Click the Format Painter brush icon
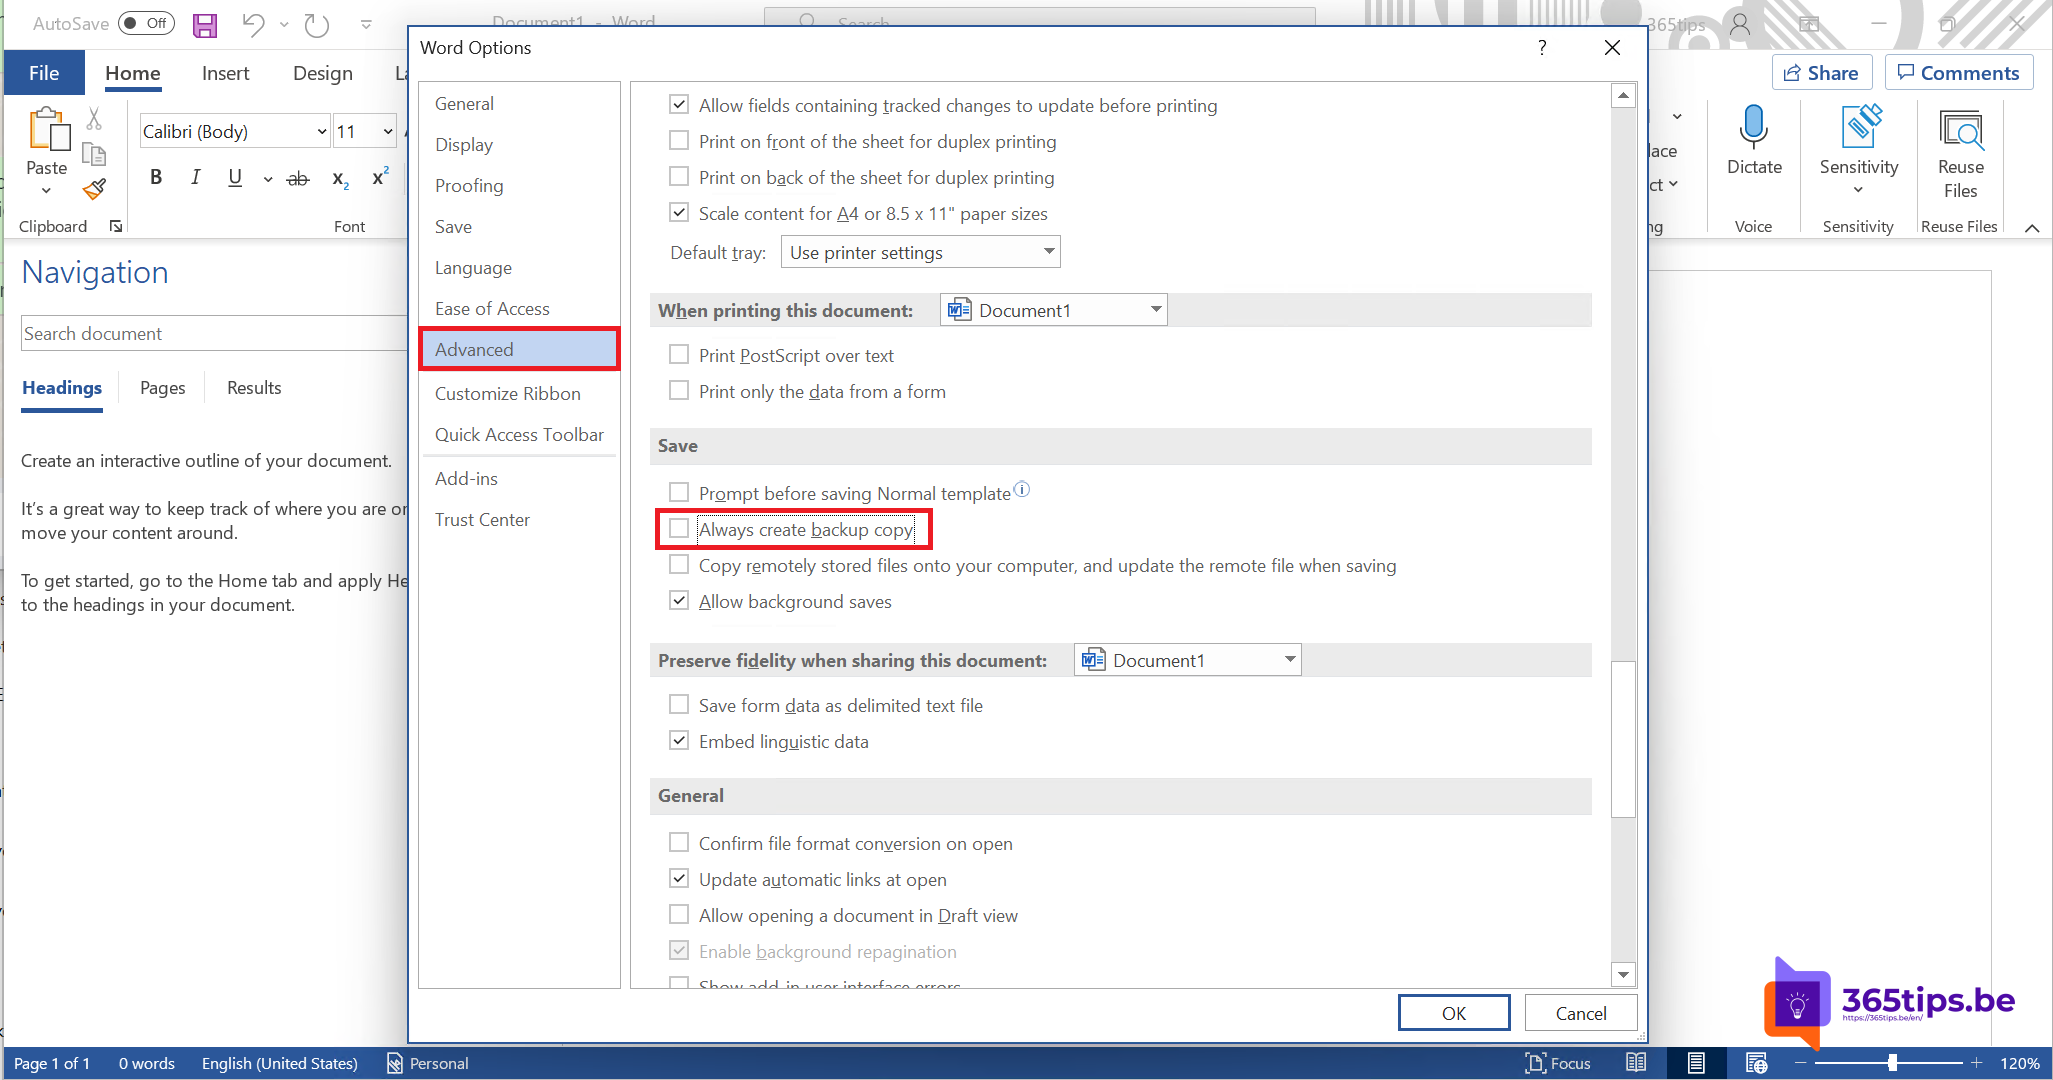Image resolution: width=2053 pixels, height=1080 pixels. 94,189
